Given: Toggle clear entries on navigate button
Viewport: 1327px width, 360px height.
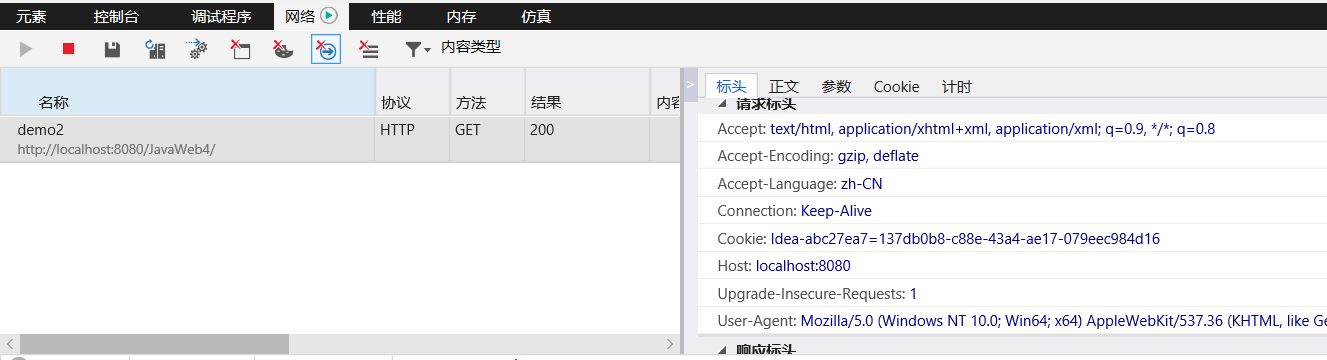Looking at the screenshot, I should pyautogui.click(x=326, y=48).
